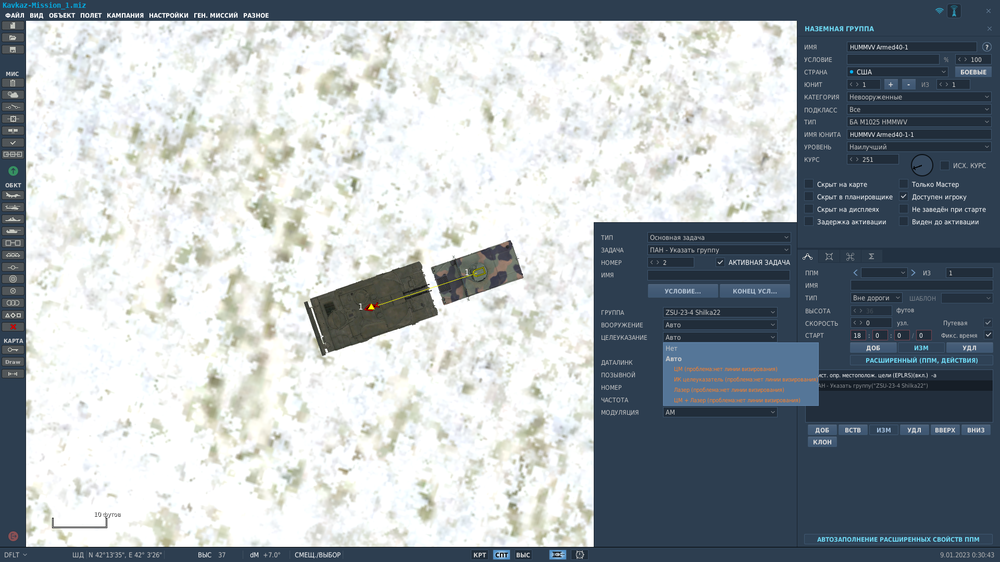Viewport: 1000px width, 562px height.
Task: Open the ТИП dropdown showing БА M1025 HMMWV
Action: [919, 122]
